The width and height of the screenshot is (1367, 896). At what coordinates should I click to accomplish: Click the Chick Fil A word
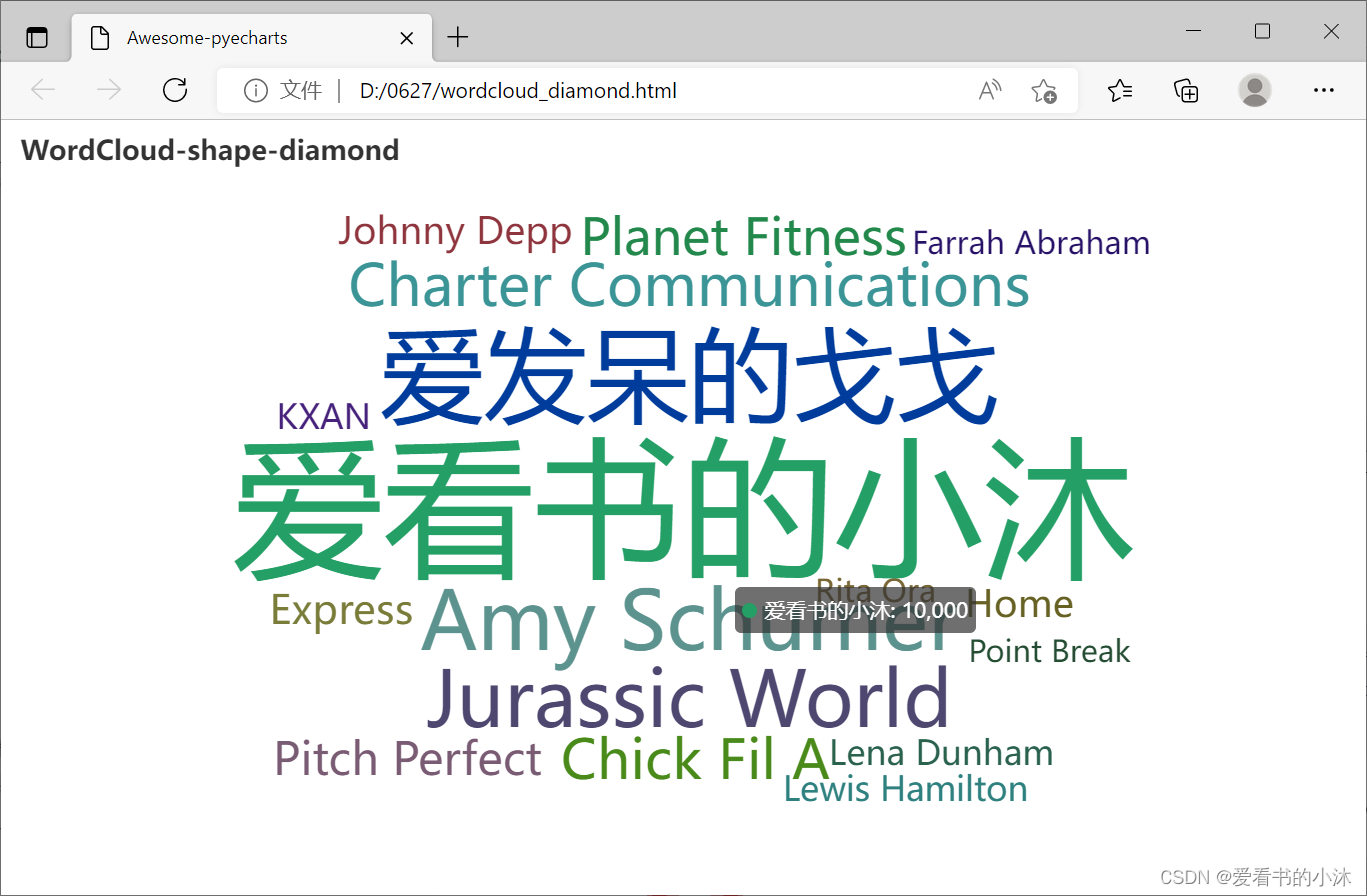[x=696, y=760]
